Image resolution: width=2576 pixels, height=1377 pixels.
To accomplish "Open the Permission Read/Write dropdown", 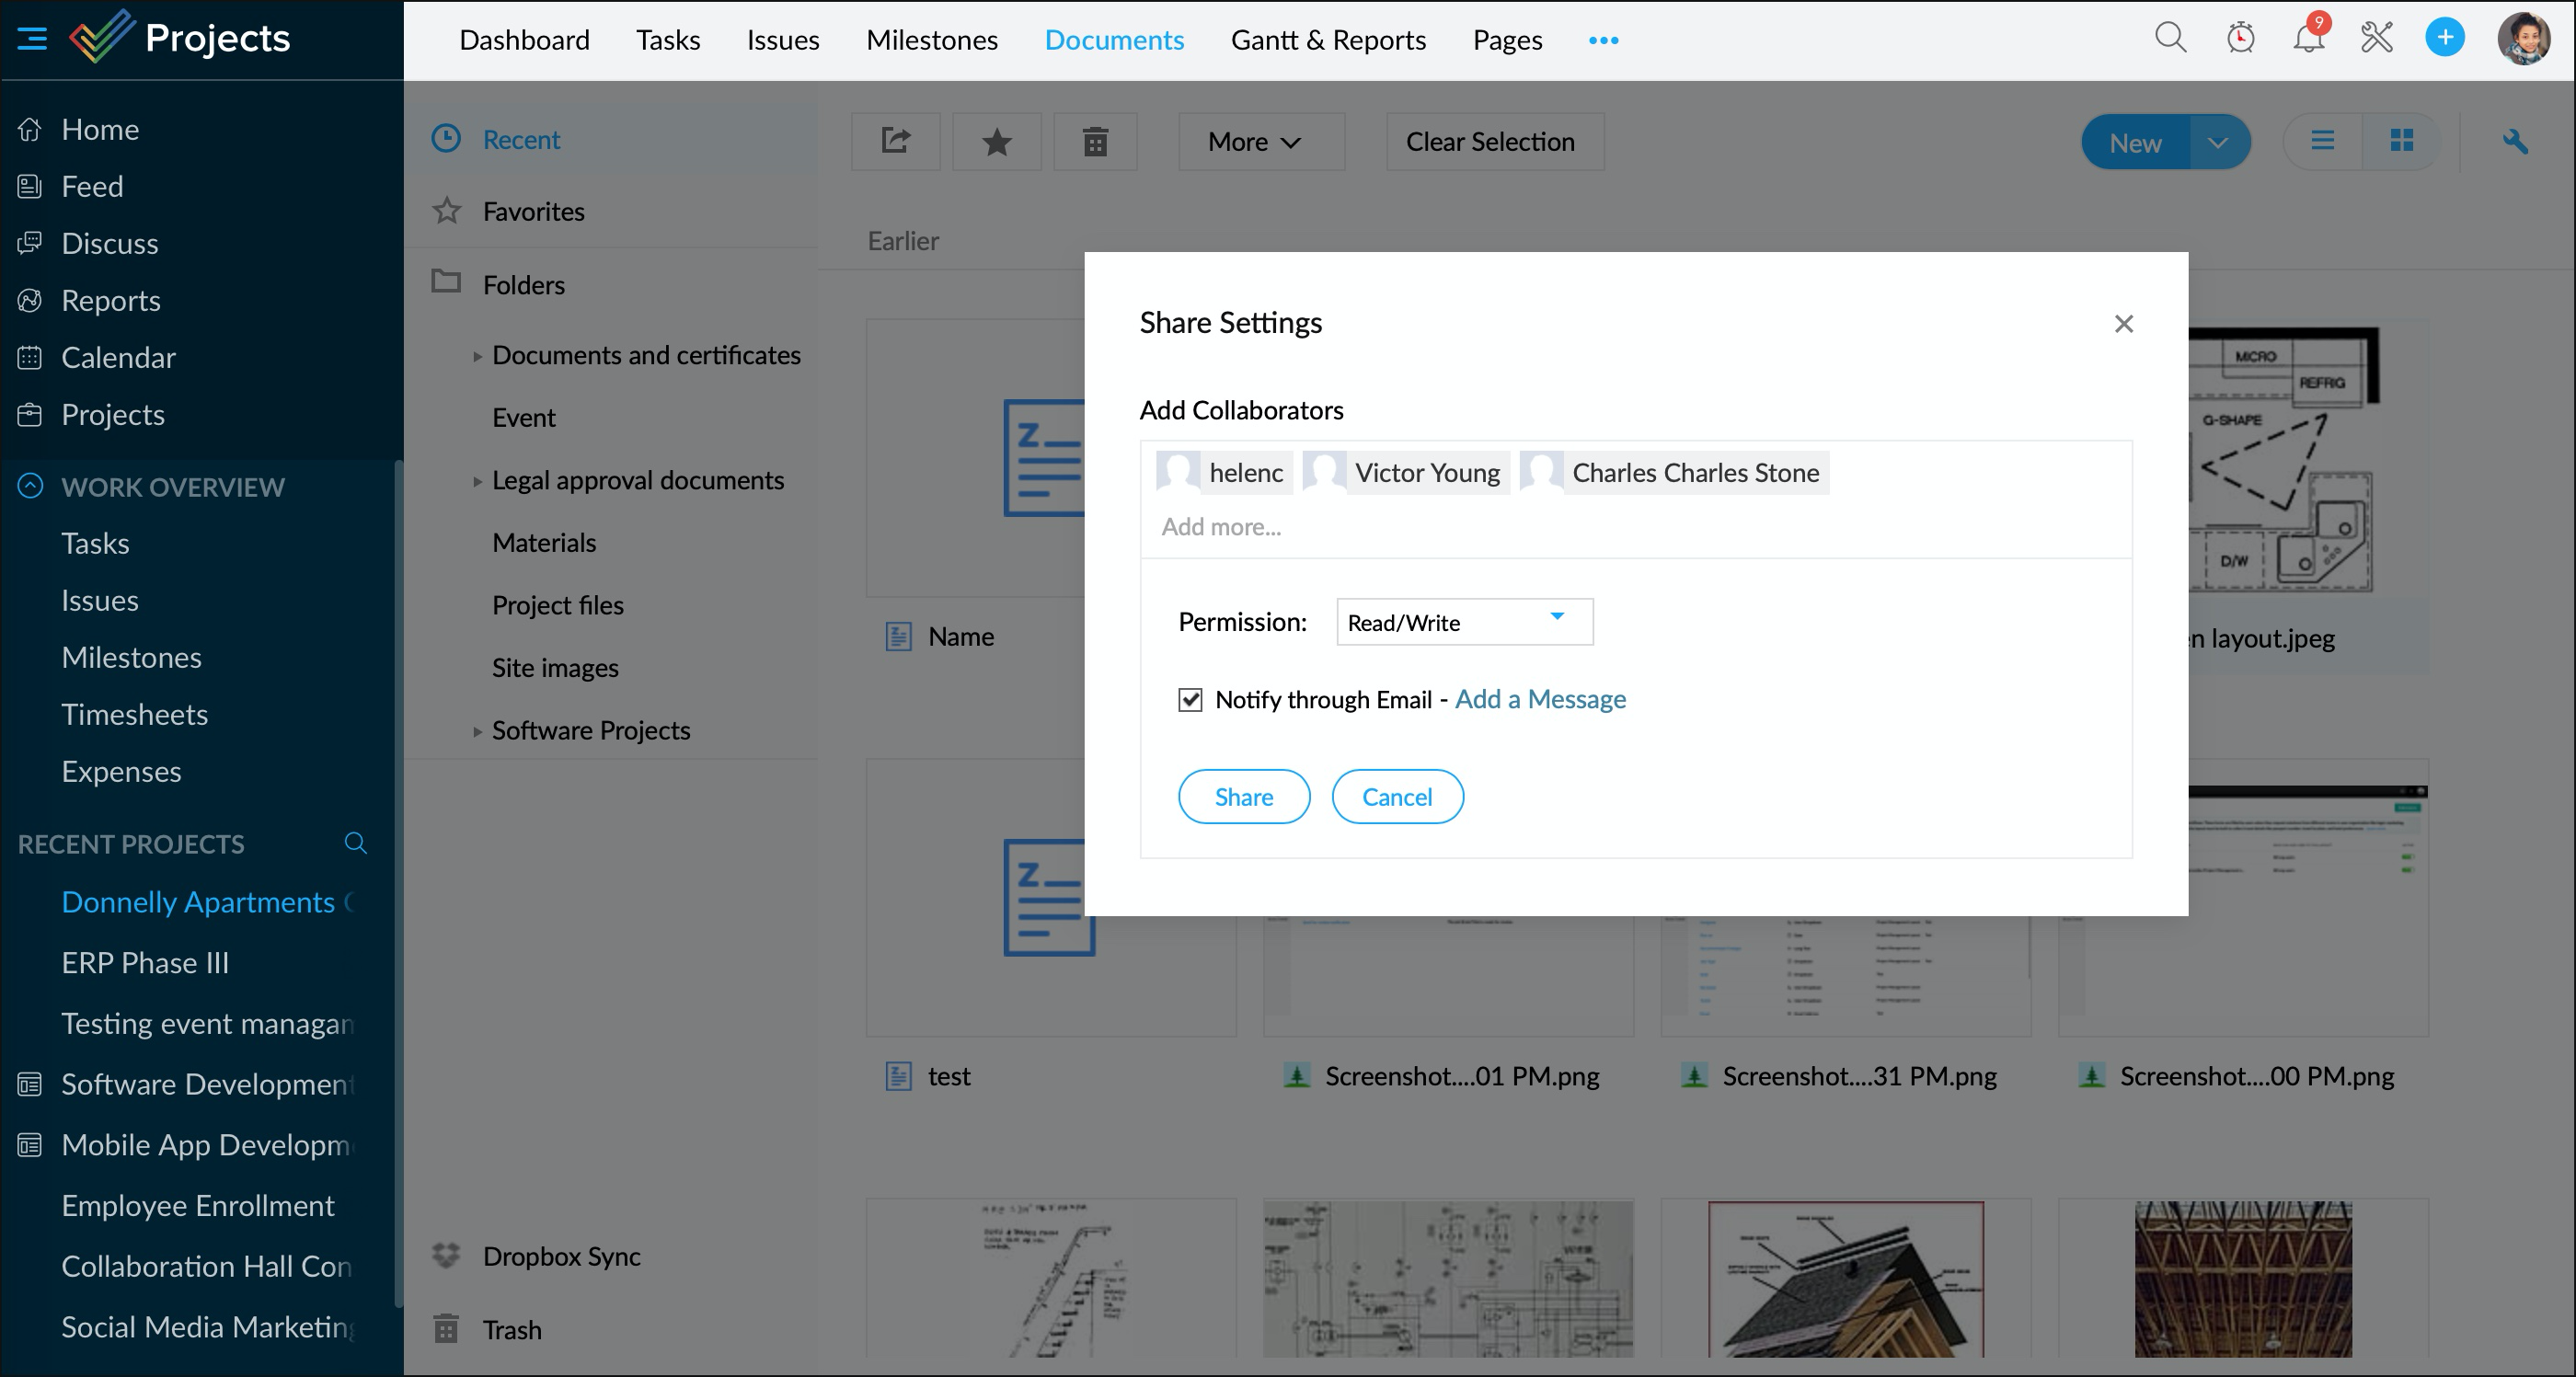I will point(1464,622).
